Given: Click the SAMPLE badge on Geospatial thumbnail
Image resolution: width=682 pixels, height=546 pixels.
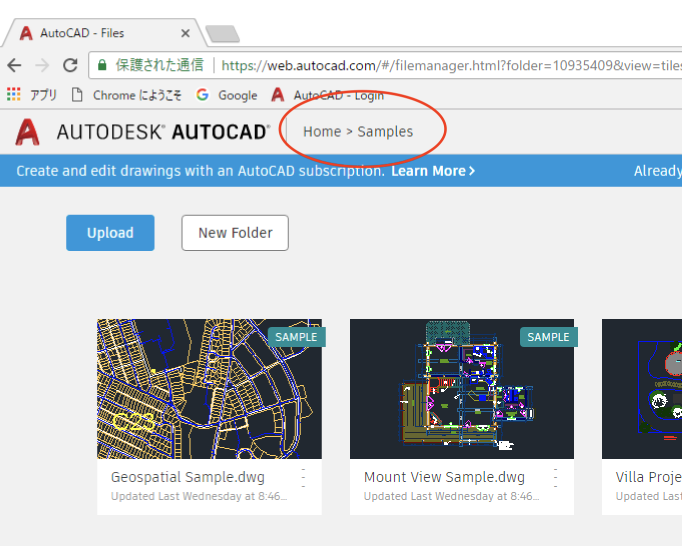Looking at the screenshot, I should pyautogui.click(x=296, y=337).
